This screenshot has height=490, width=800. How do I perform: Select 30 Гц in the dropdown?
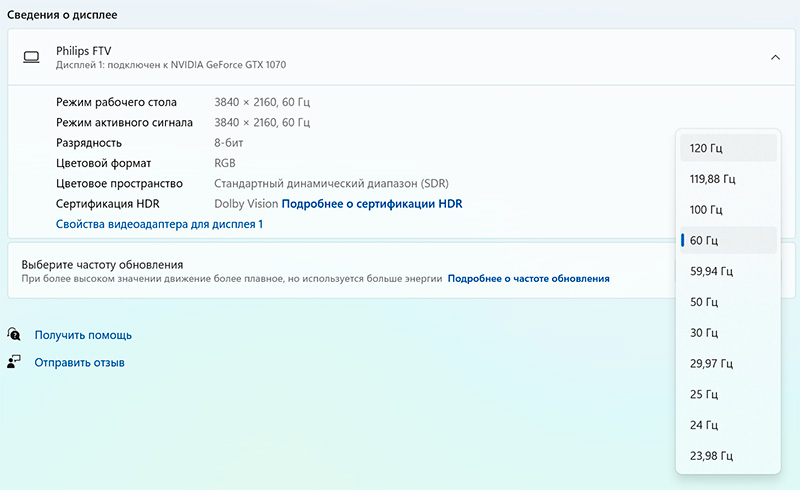click(x=727, y=333)
